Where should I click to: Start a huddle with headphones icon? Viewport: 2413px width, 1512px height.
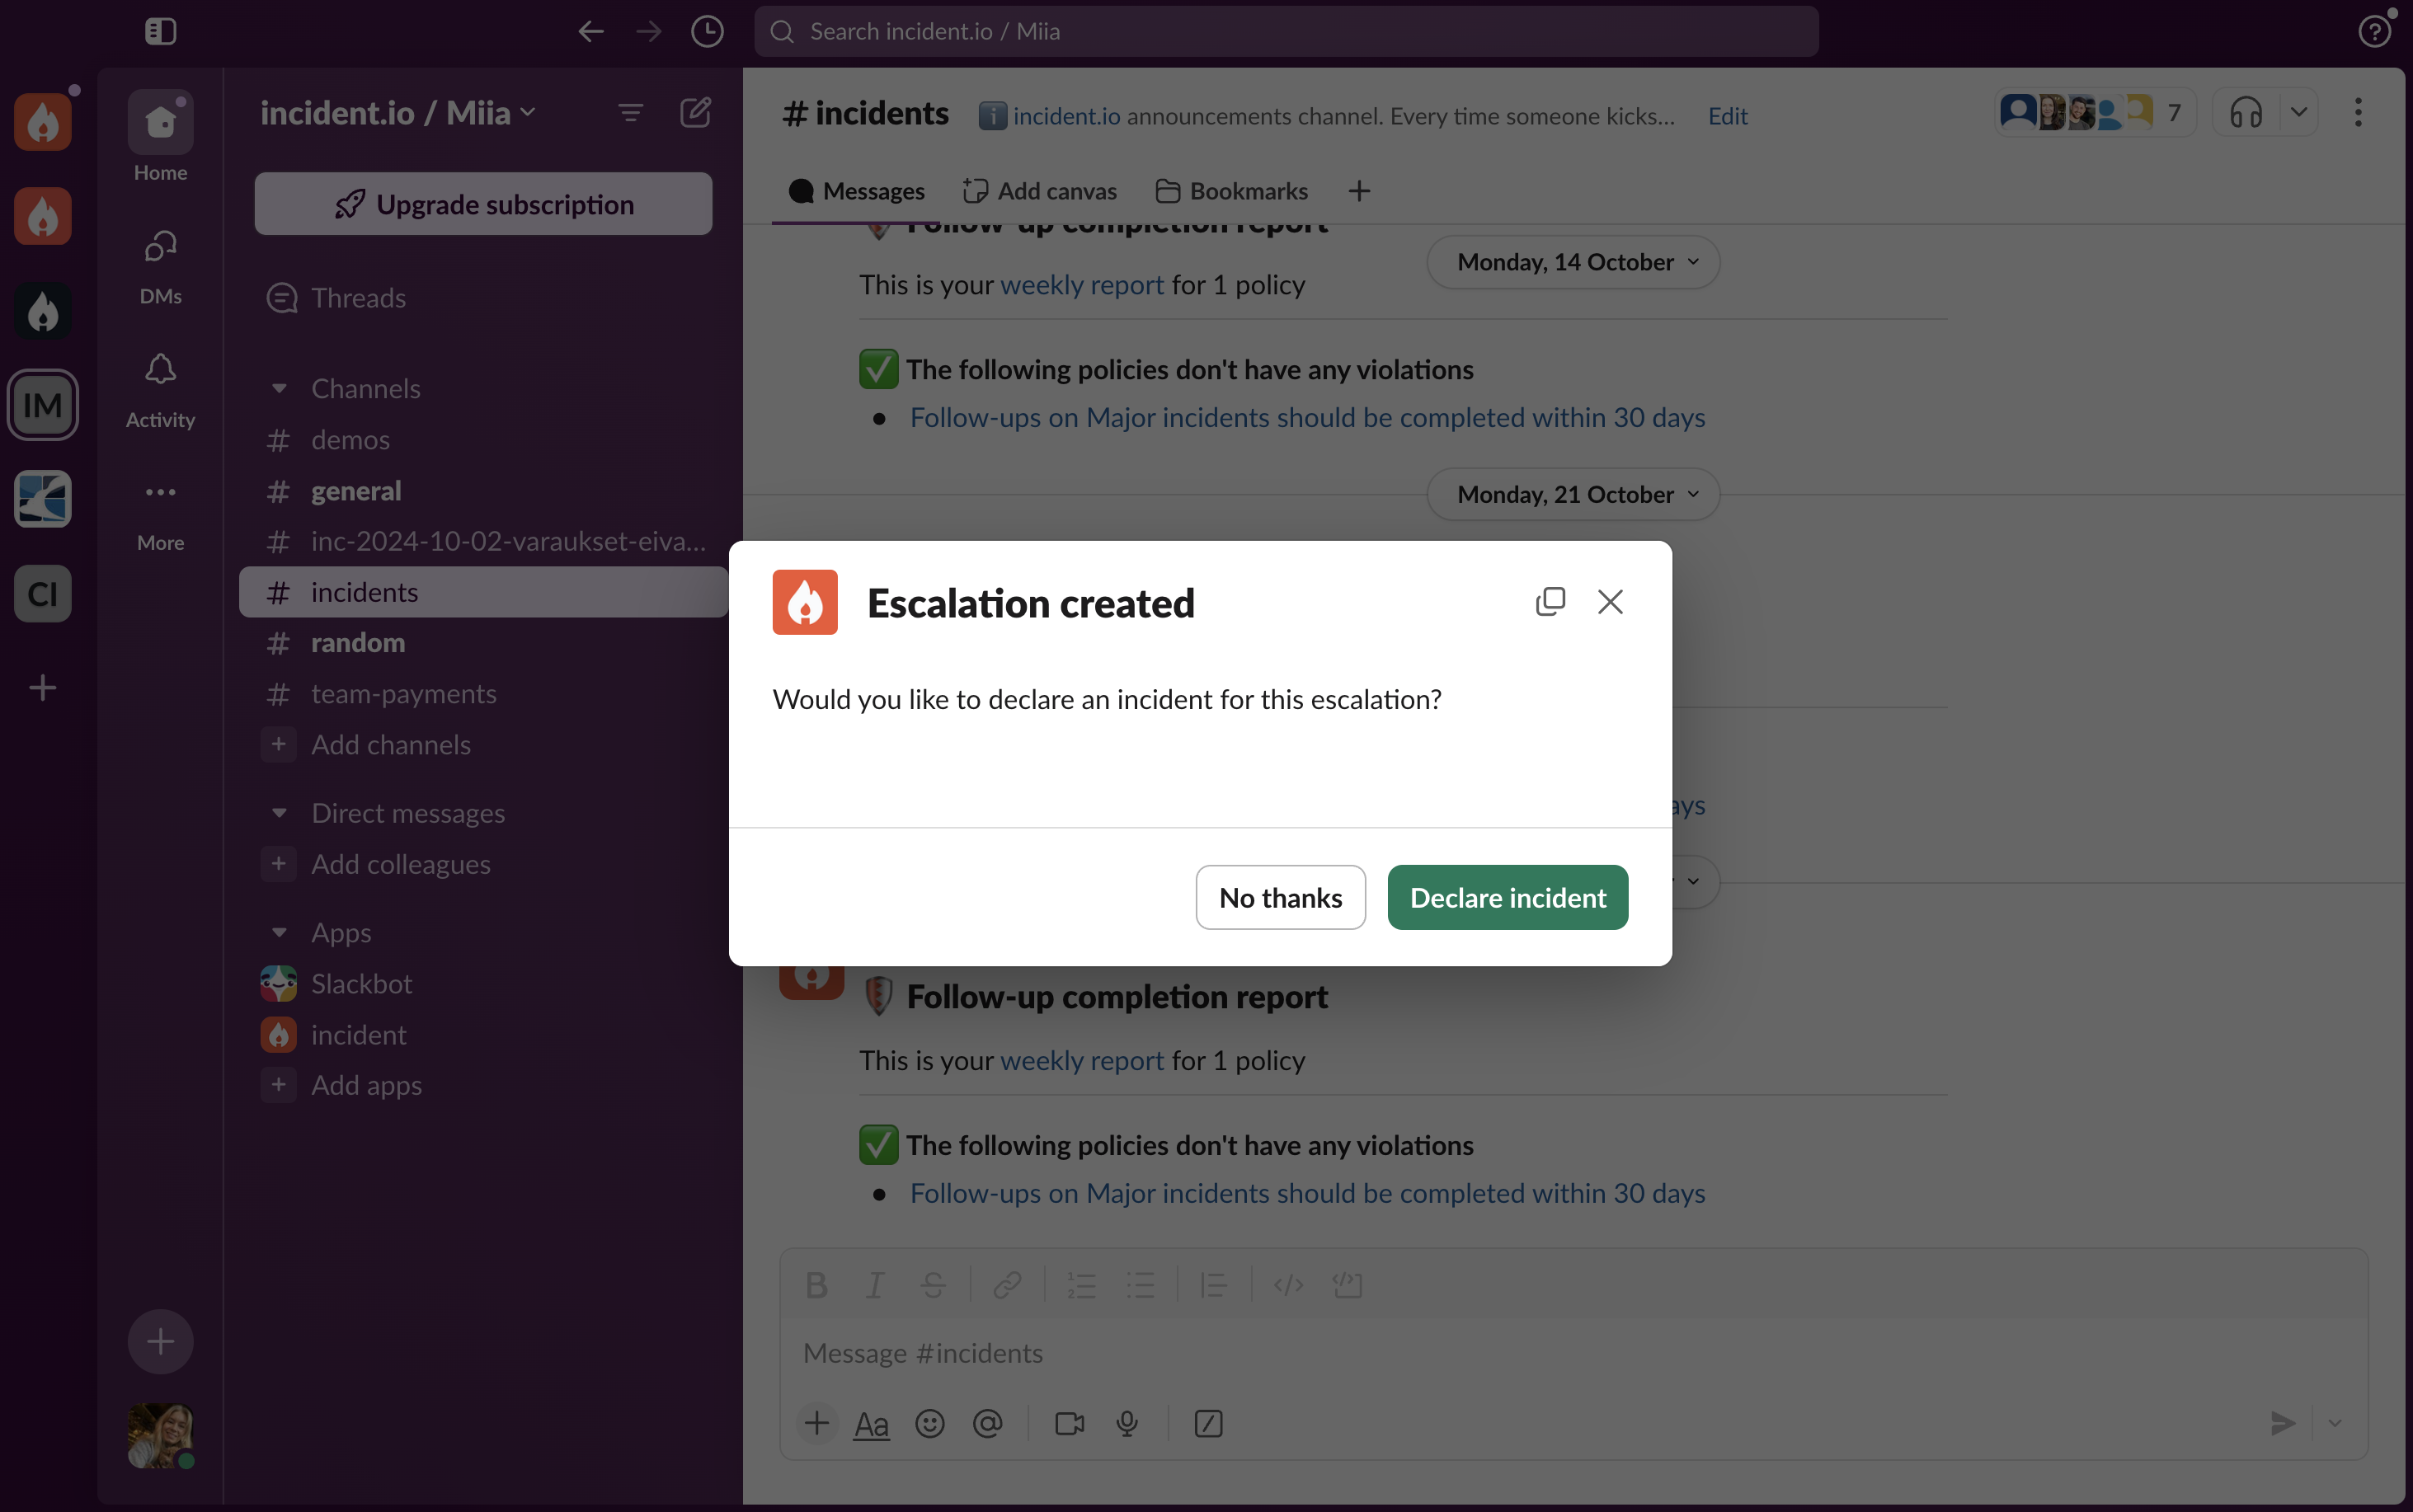[x=2246, y=113]
